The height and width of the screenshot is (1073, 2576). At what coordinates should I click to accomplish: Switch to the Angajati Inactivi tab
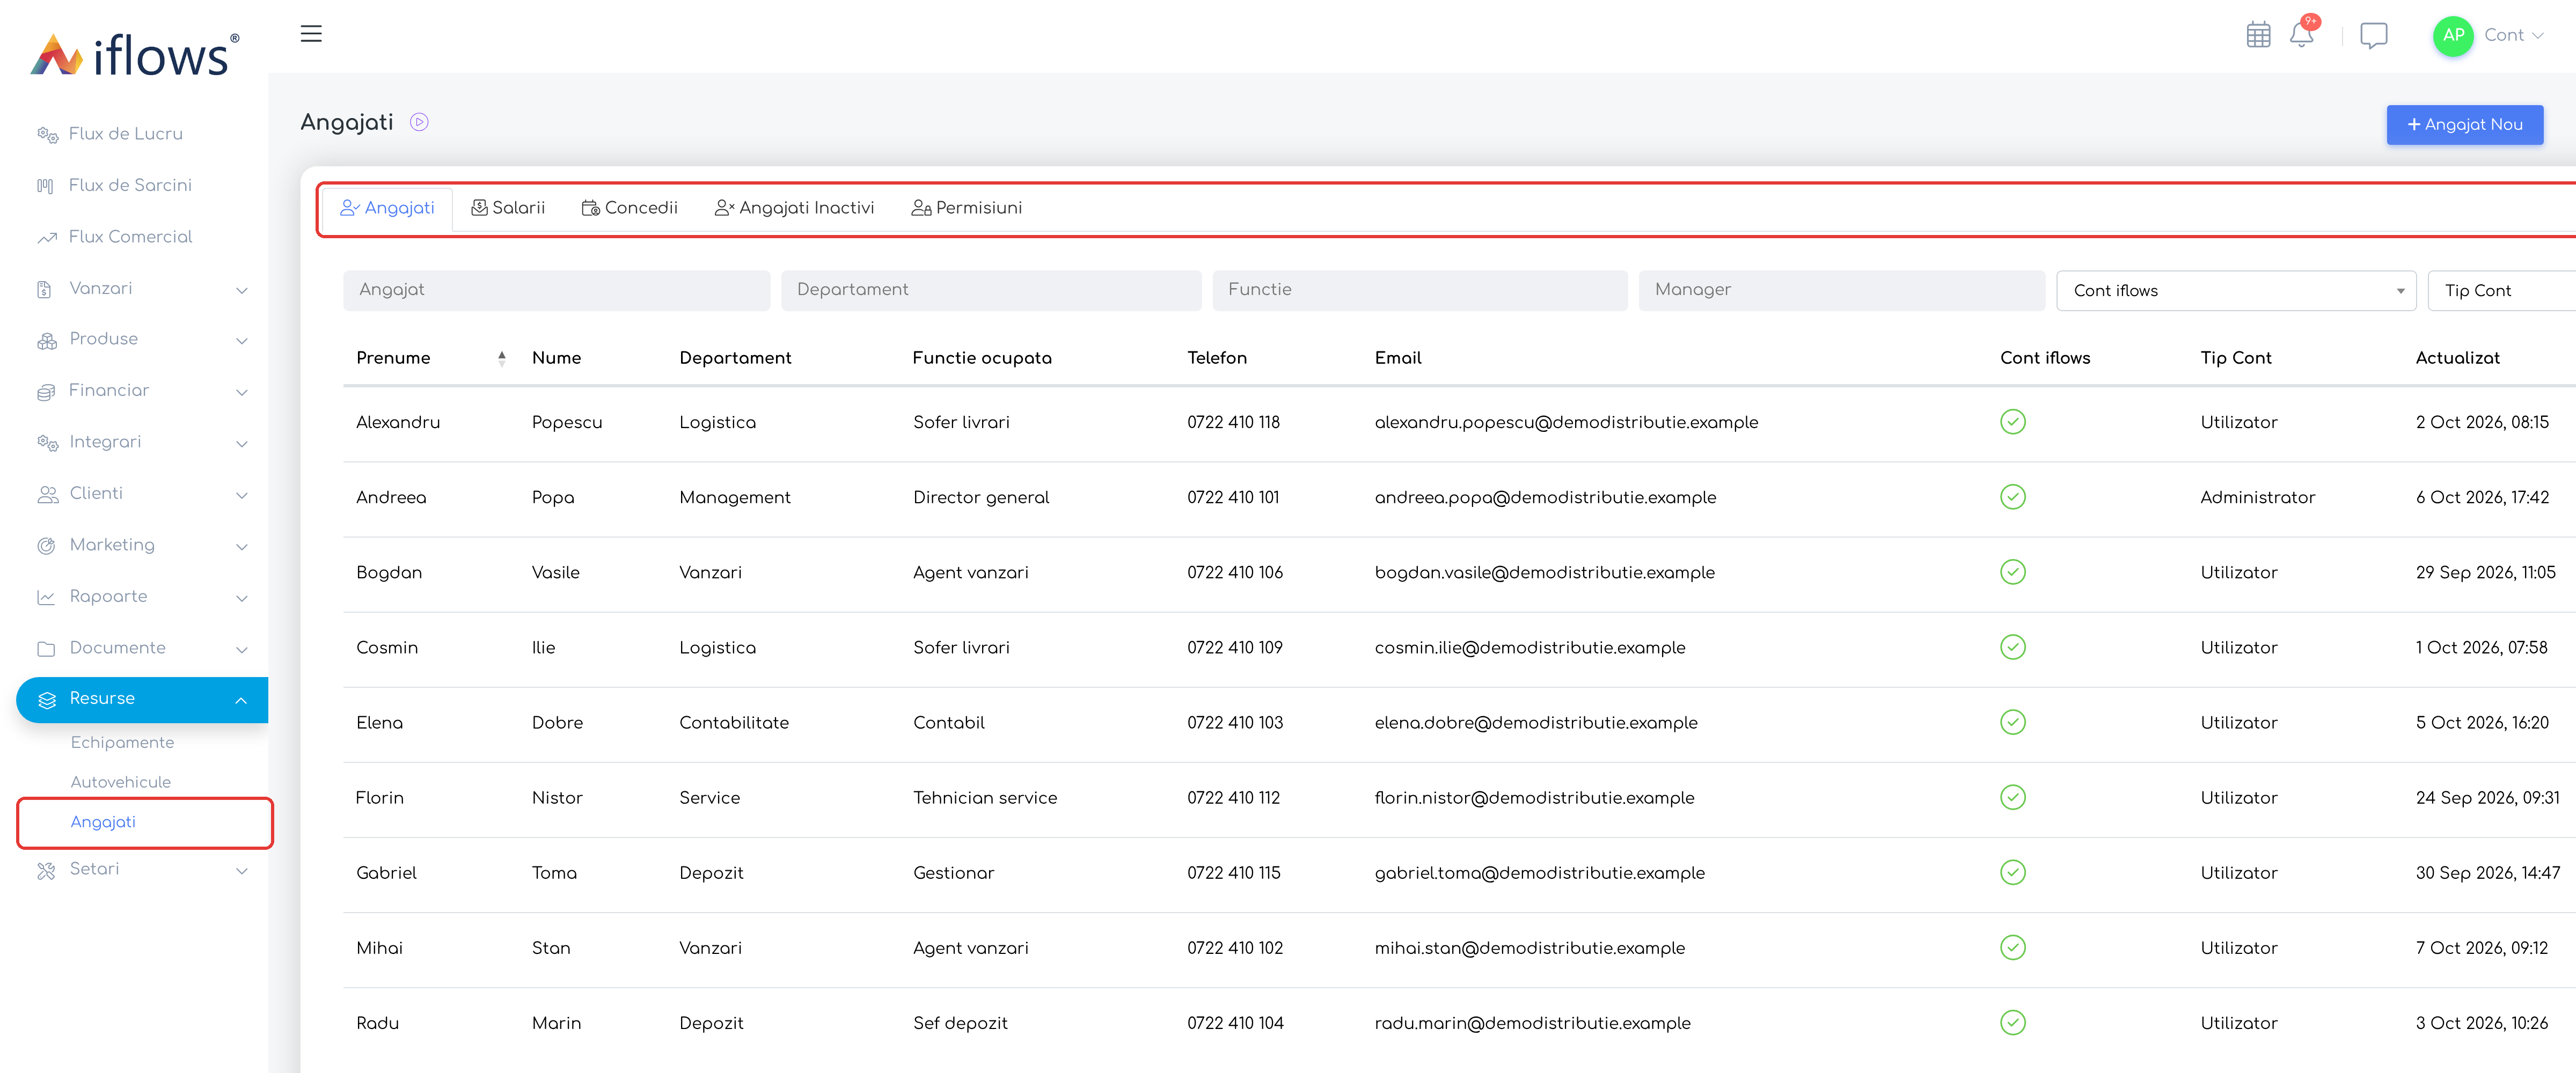pyautogui.click(x=795, y=208)
